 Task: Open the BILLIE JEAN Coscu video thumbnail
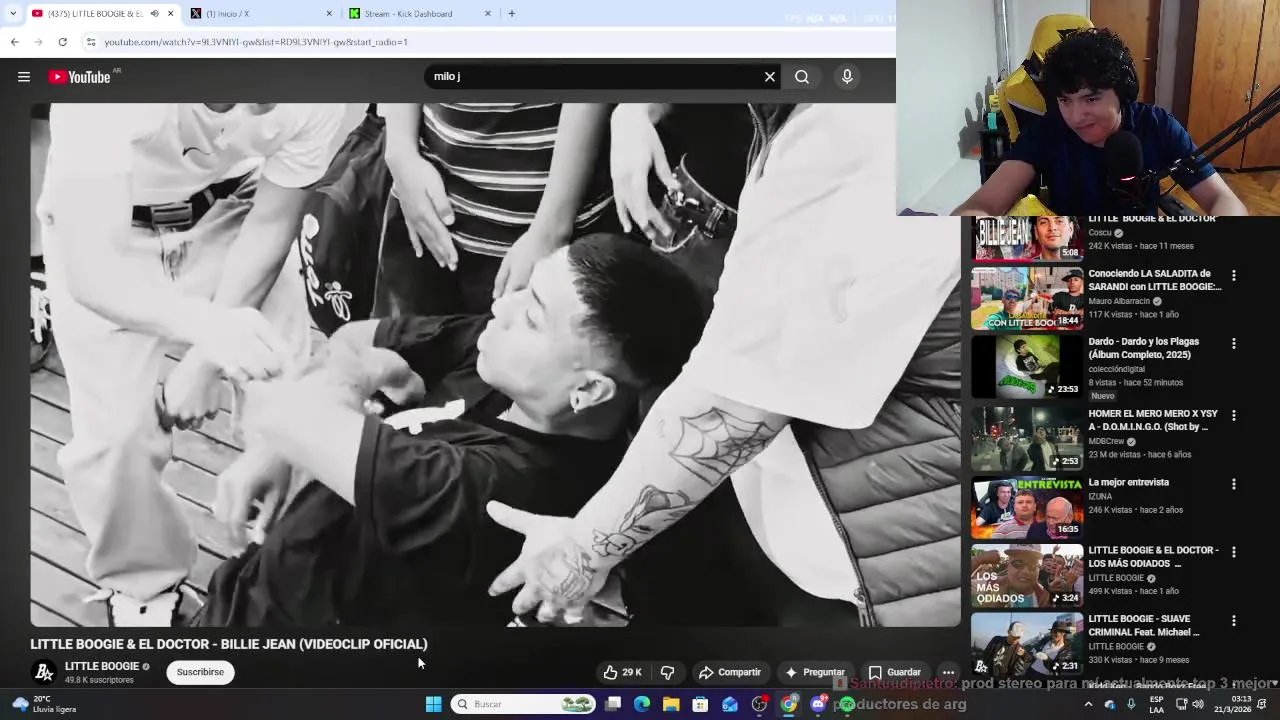[1027, 238]
